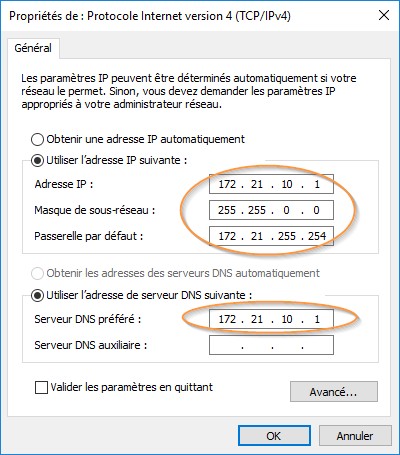The height and width of the screenshot is (455, 400).
Task: Choose Utiliser l'adresse de serveur DNS suivante
Action: pos(37,295)
